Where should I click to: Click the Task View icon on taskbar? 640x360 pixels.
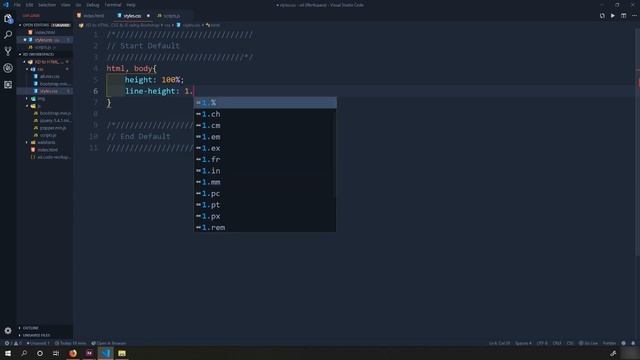(56, 353)
